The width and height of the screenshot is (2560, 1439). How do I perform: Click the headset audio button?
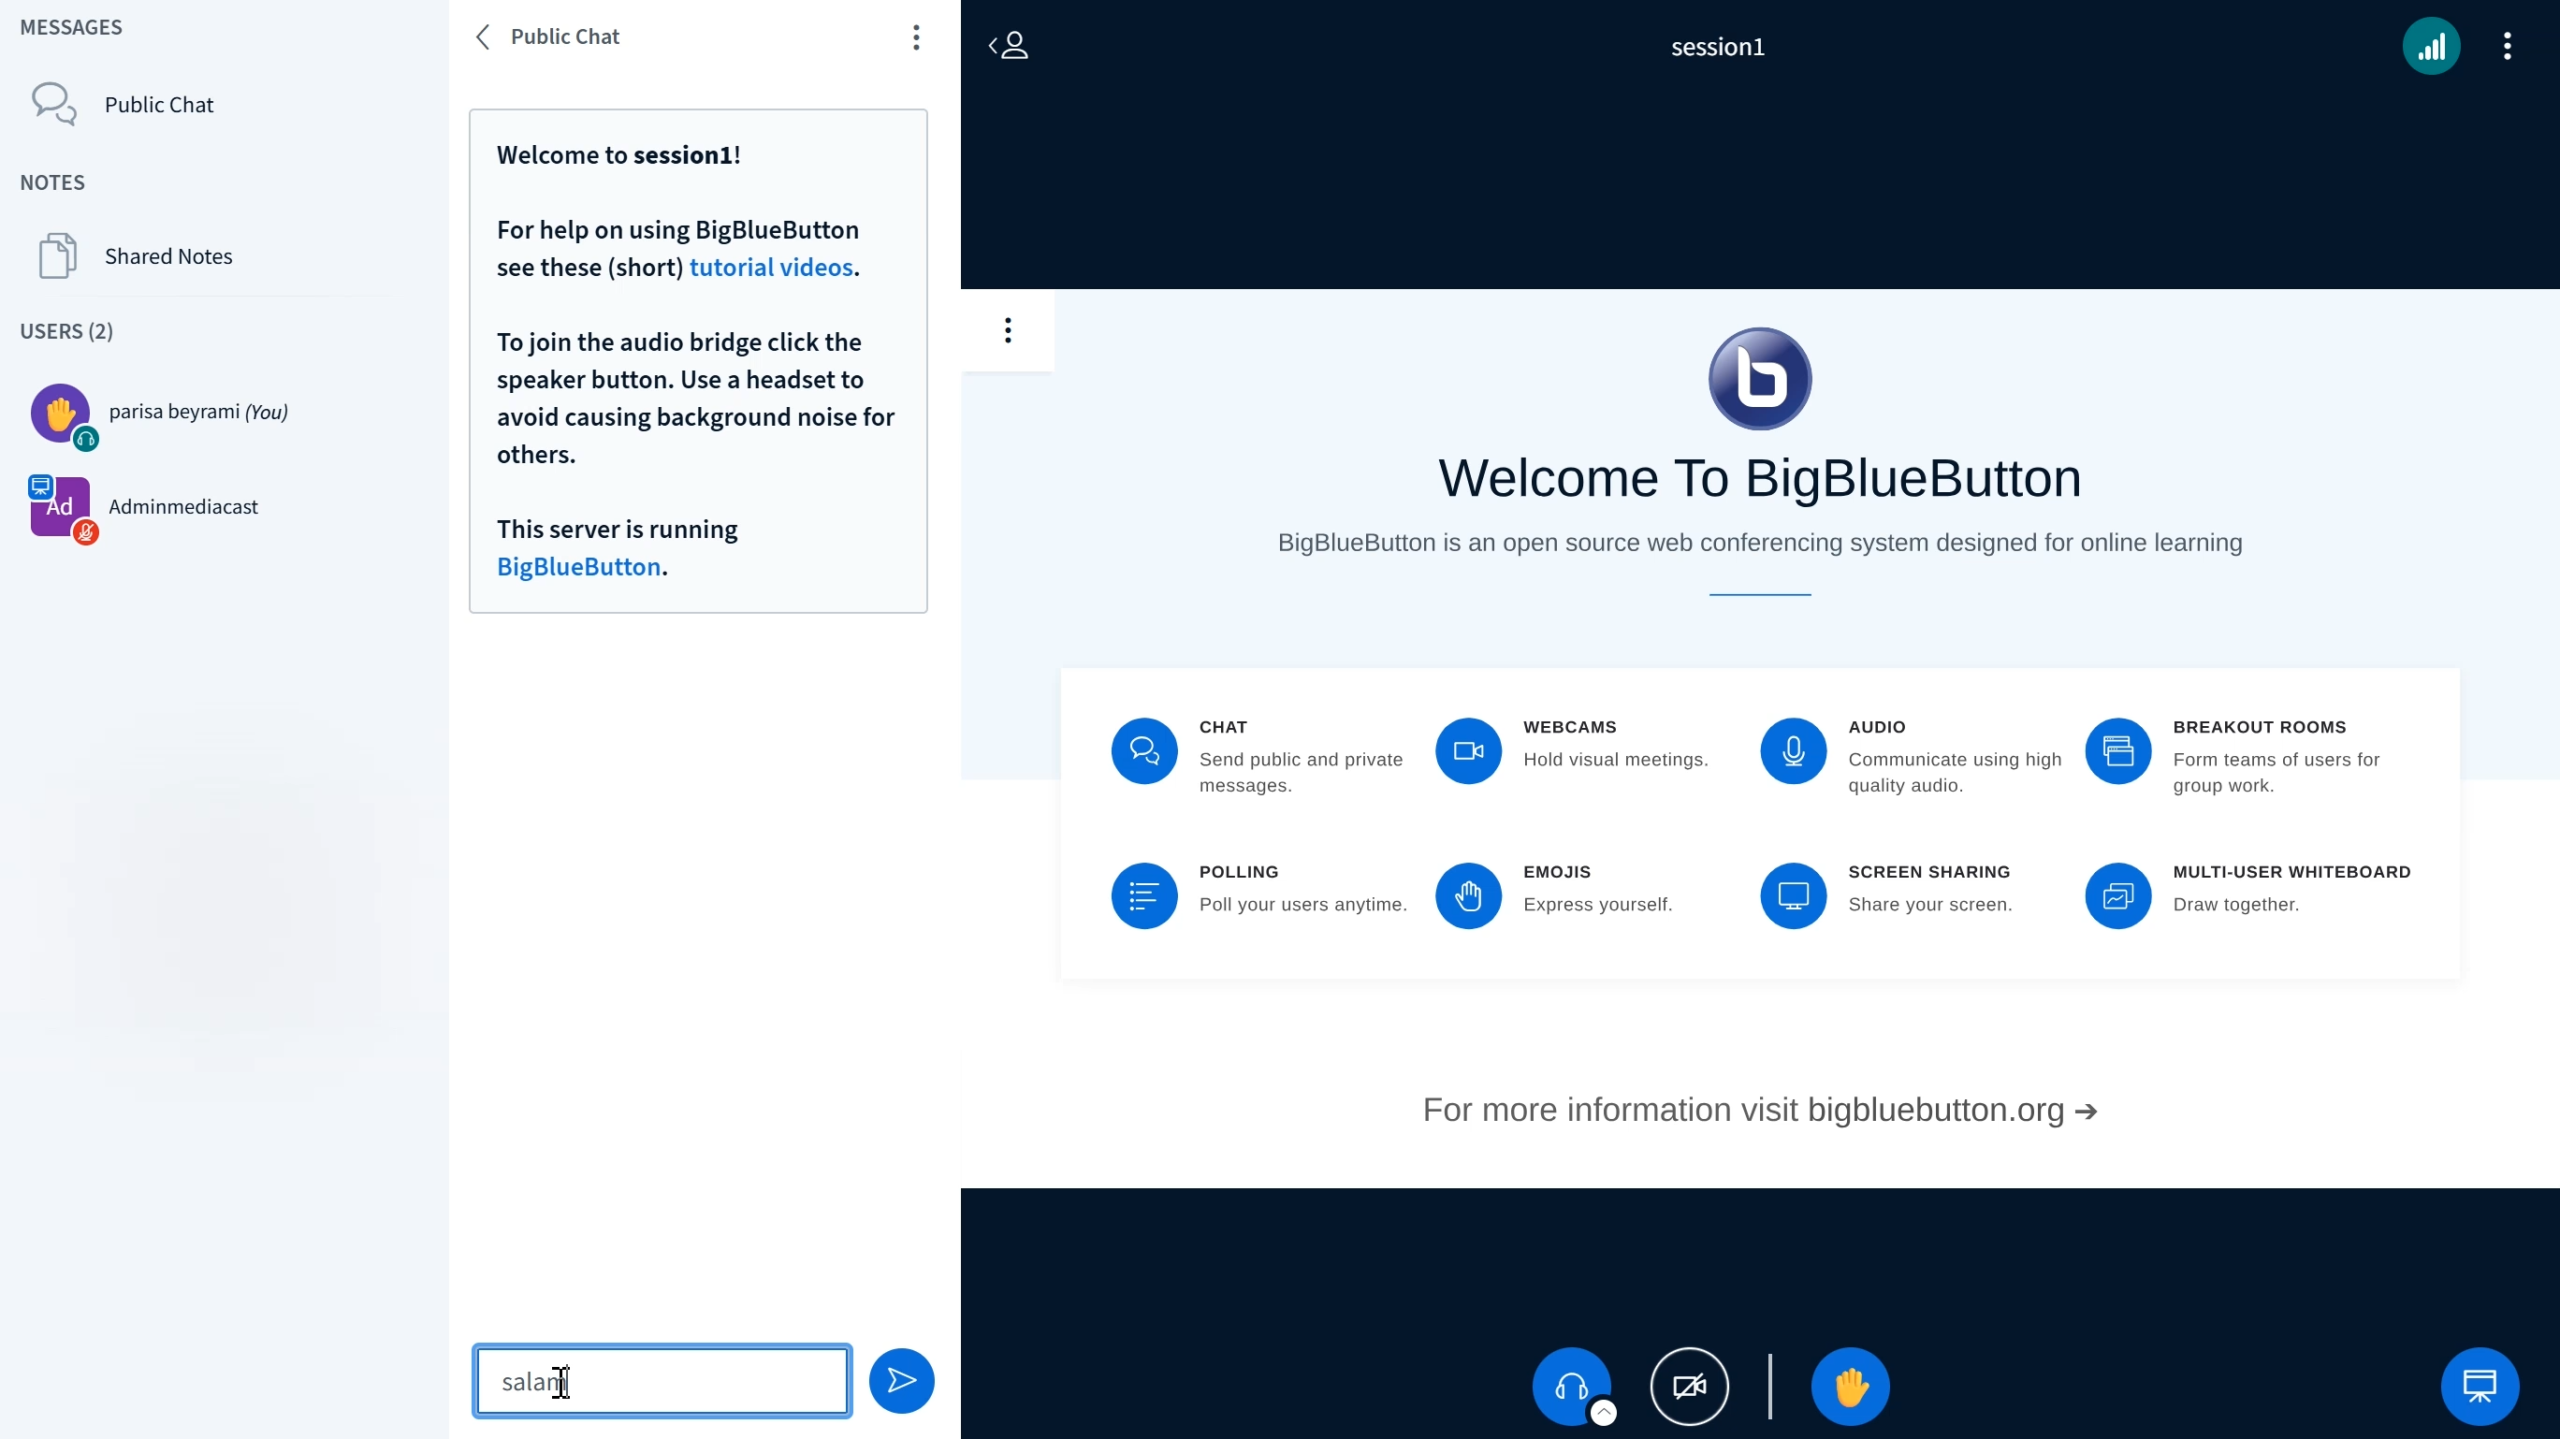[1570, 1385]
